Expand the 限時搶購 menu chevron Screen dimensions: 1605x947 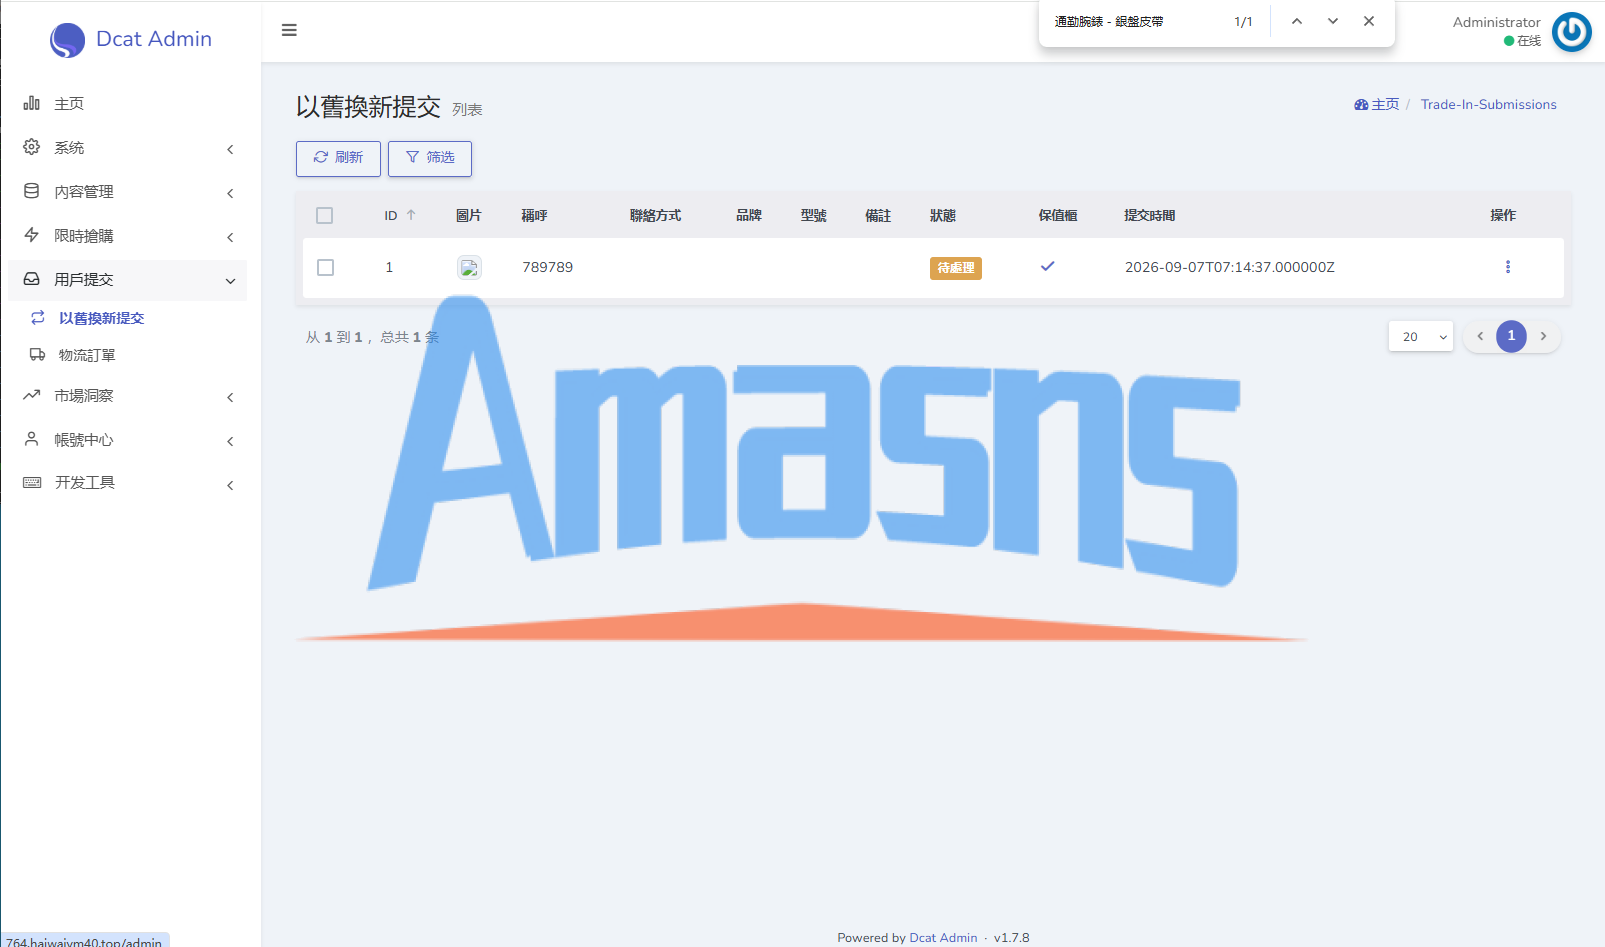click(230, 237)
